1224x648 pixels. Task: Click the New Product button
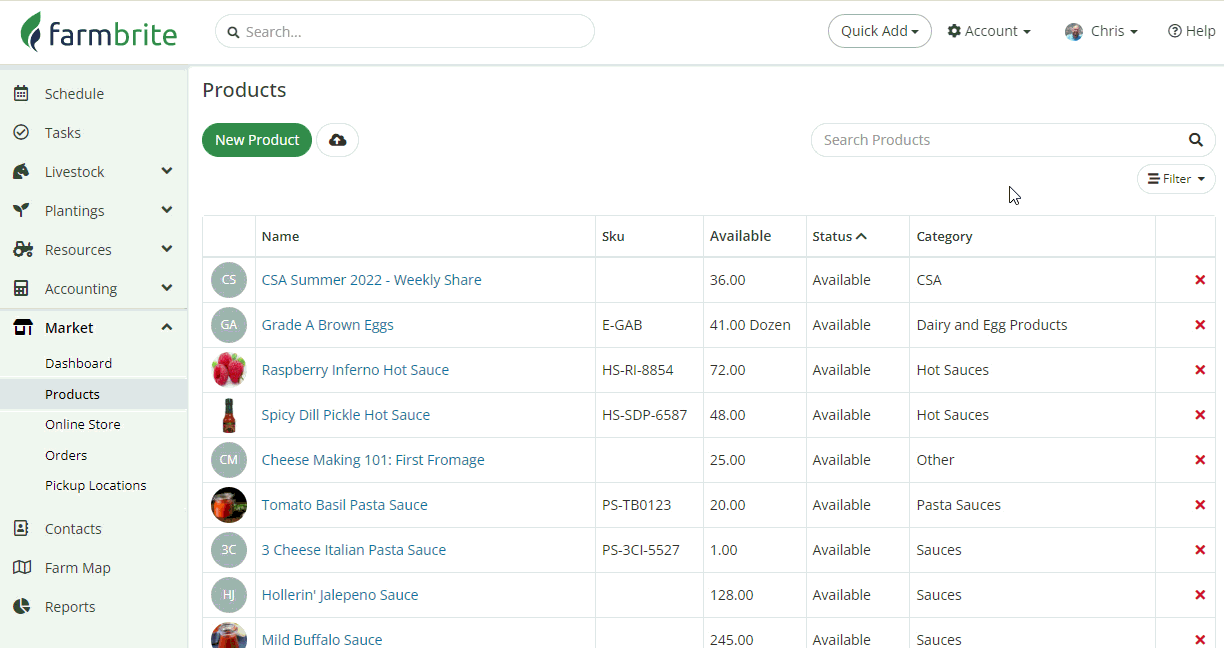pyautogui.click(x=257, y=140)
